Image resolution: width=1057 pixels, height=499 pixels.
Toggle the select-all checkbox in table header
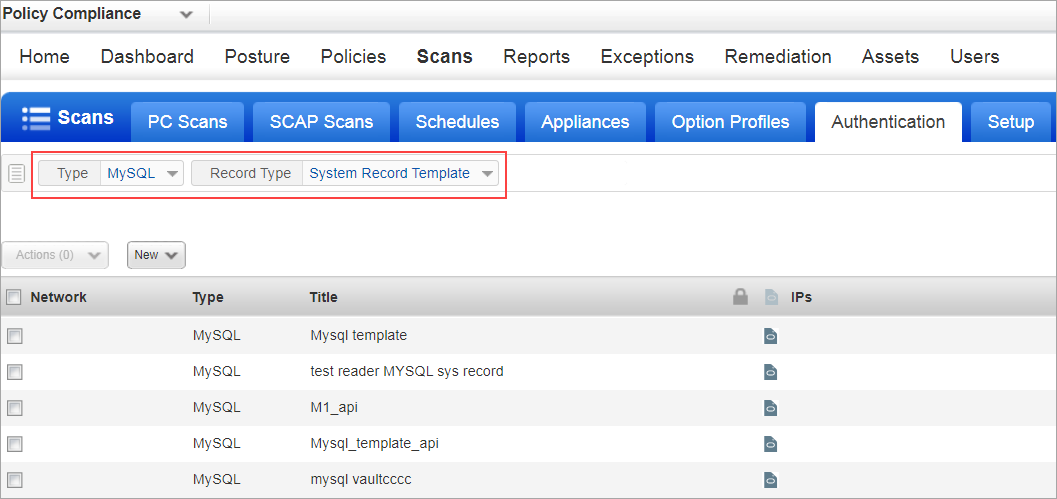pyautogui.click(x=14, y=297)
